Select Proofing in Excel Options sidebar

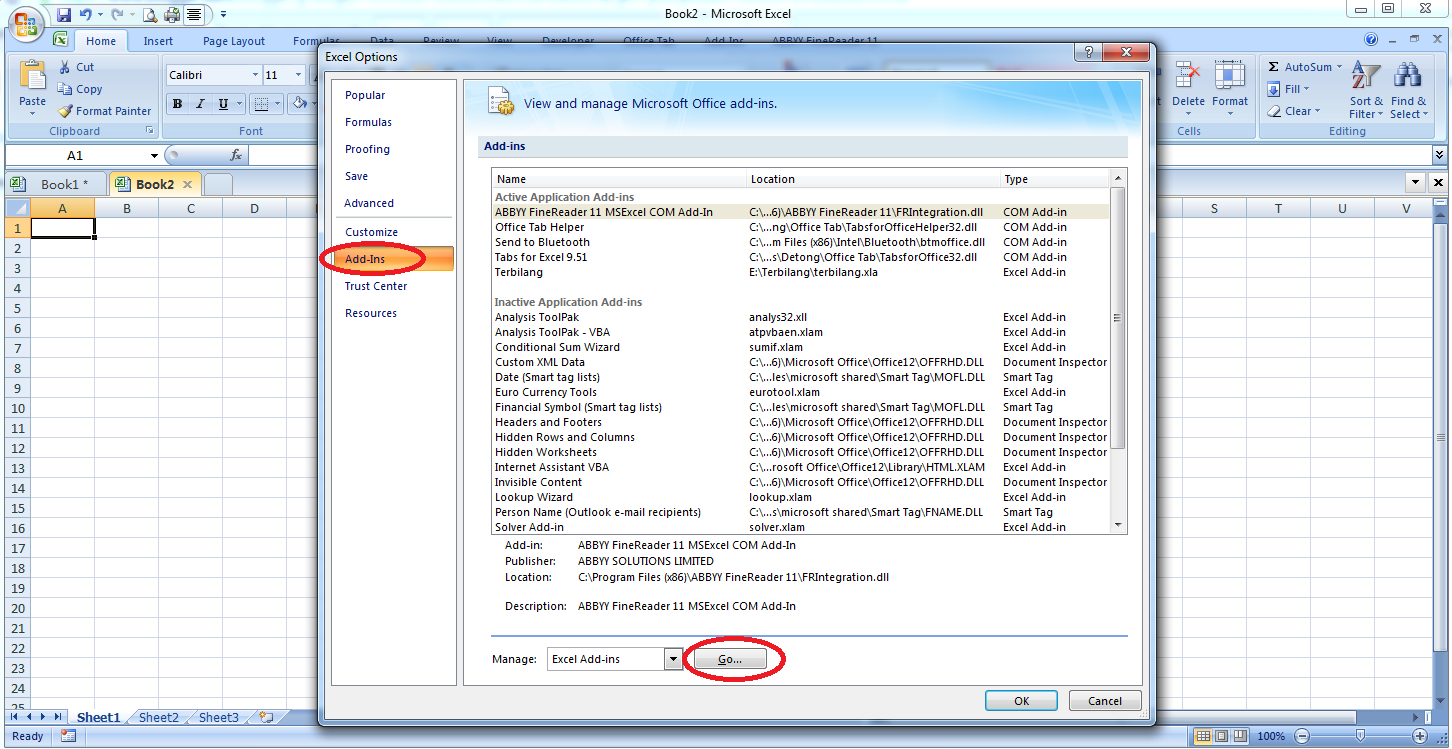(x=367, y=149)
